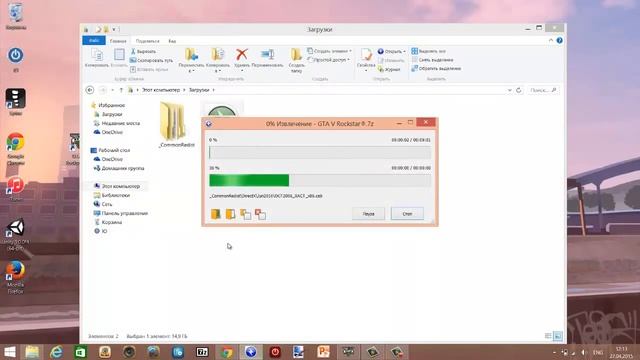Screen dimensions: 640x360
Task: Open Easy access (Простой доступ) dropdown
Action: point(329,60)
